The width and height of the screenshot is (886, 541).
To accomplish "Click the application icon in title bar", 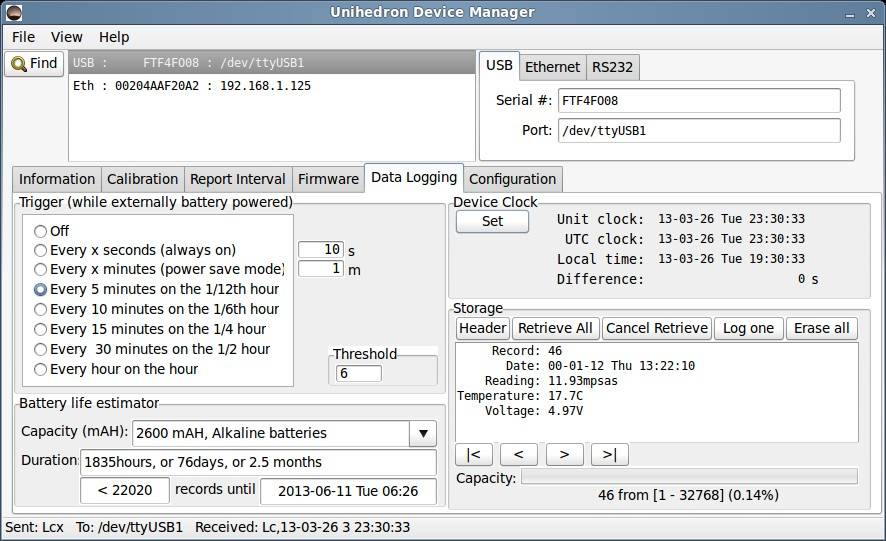I will pos(14,13).
